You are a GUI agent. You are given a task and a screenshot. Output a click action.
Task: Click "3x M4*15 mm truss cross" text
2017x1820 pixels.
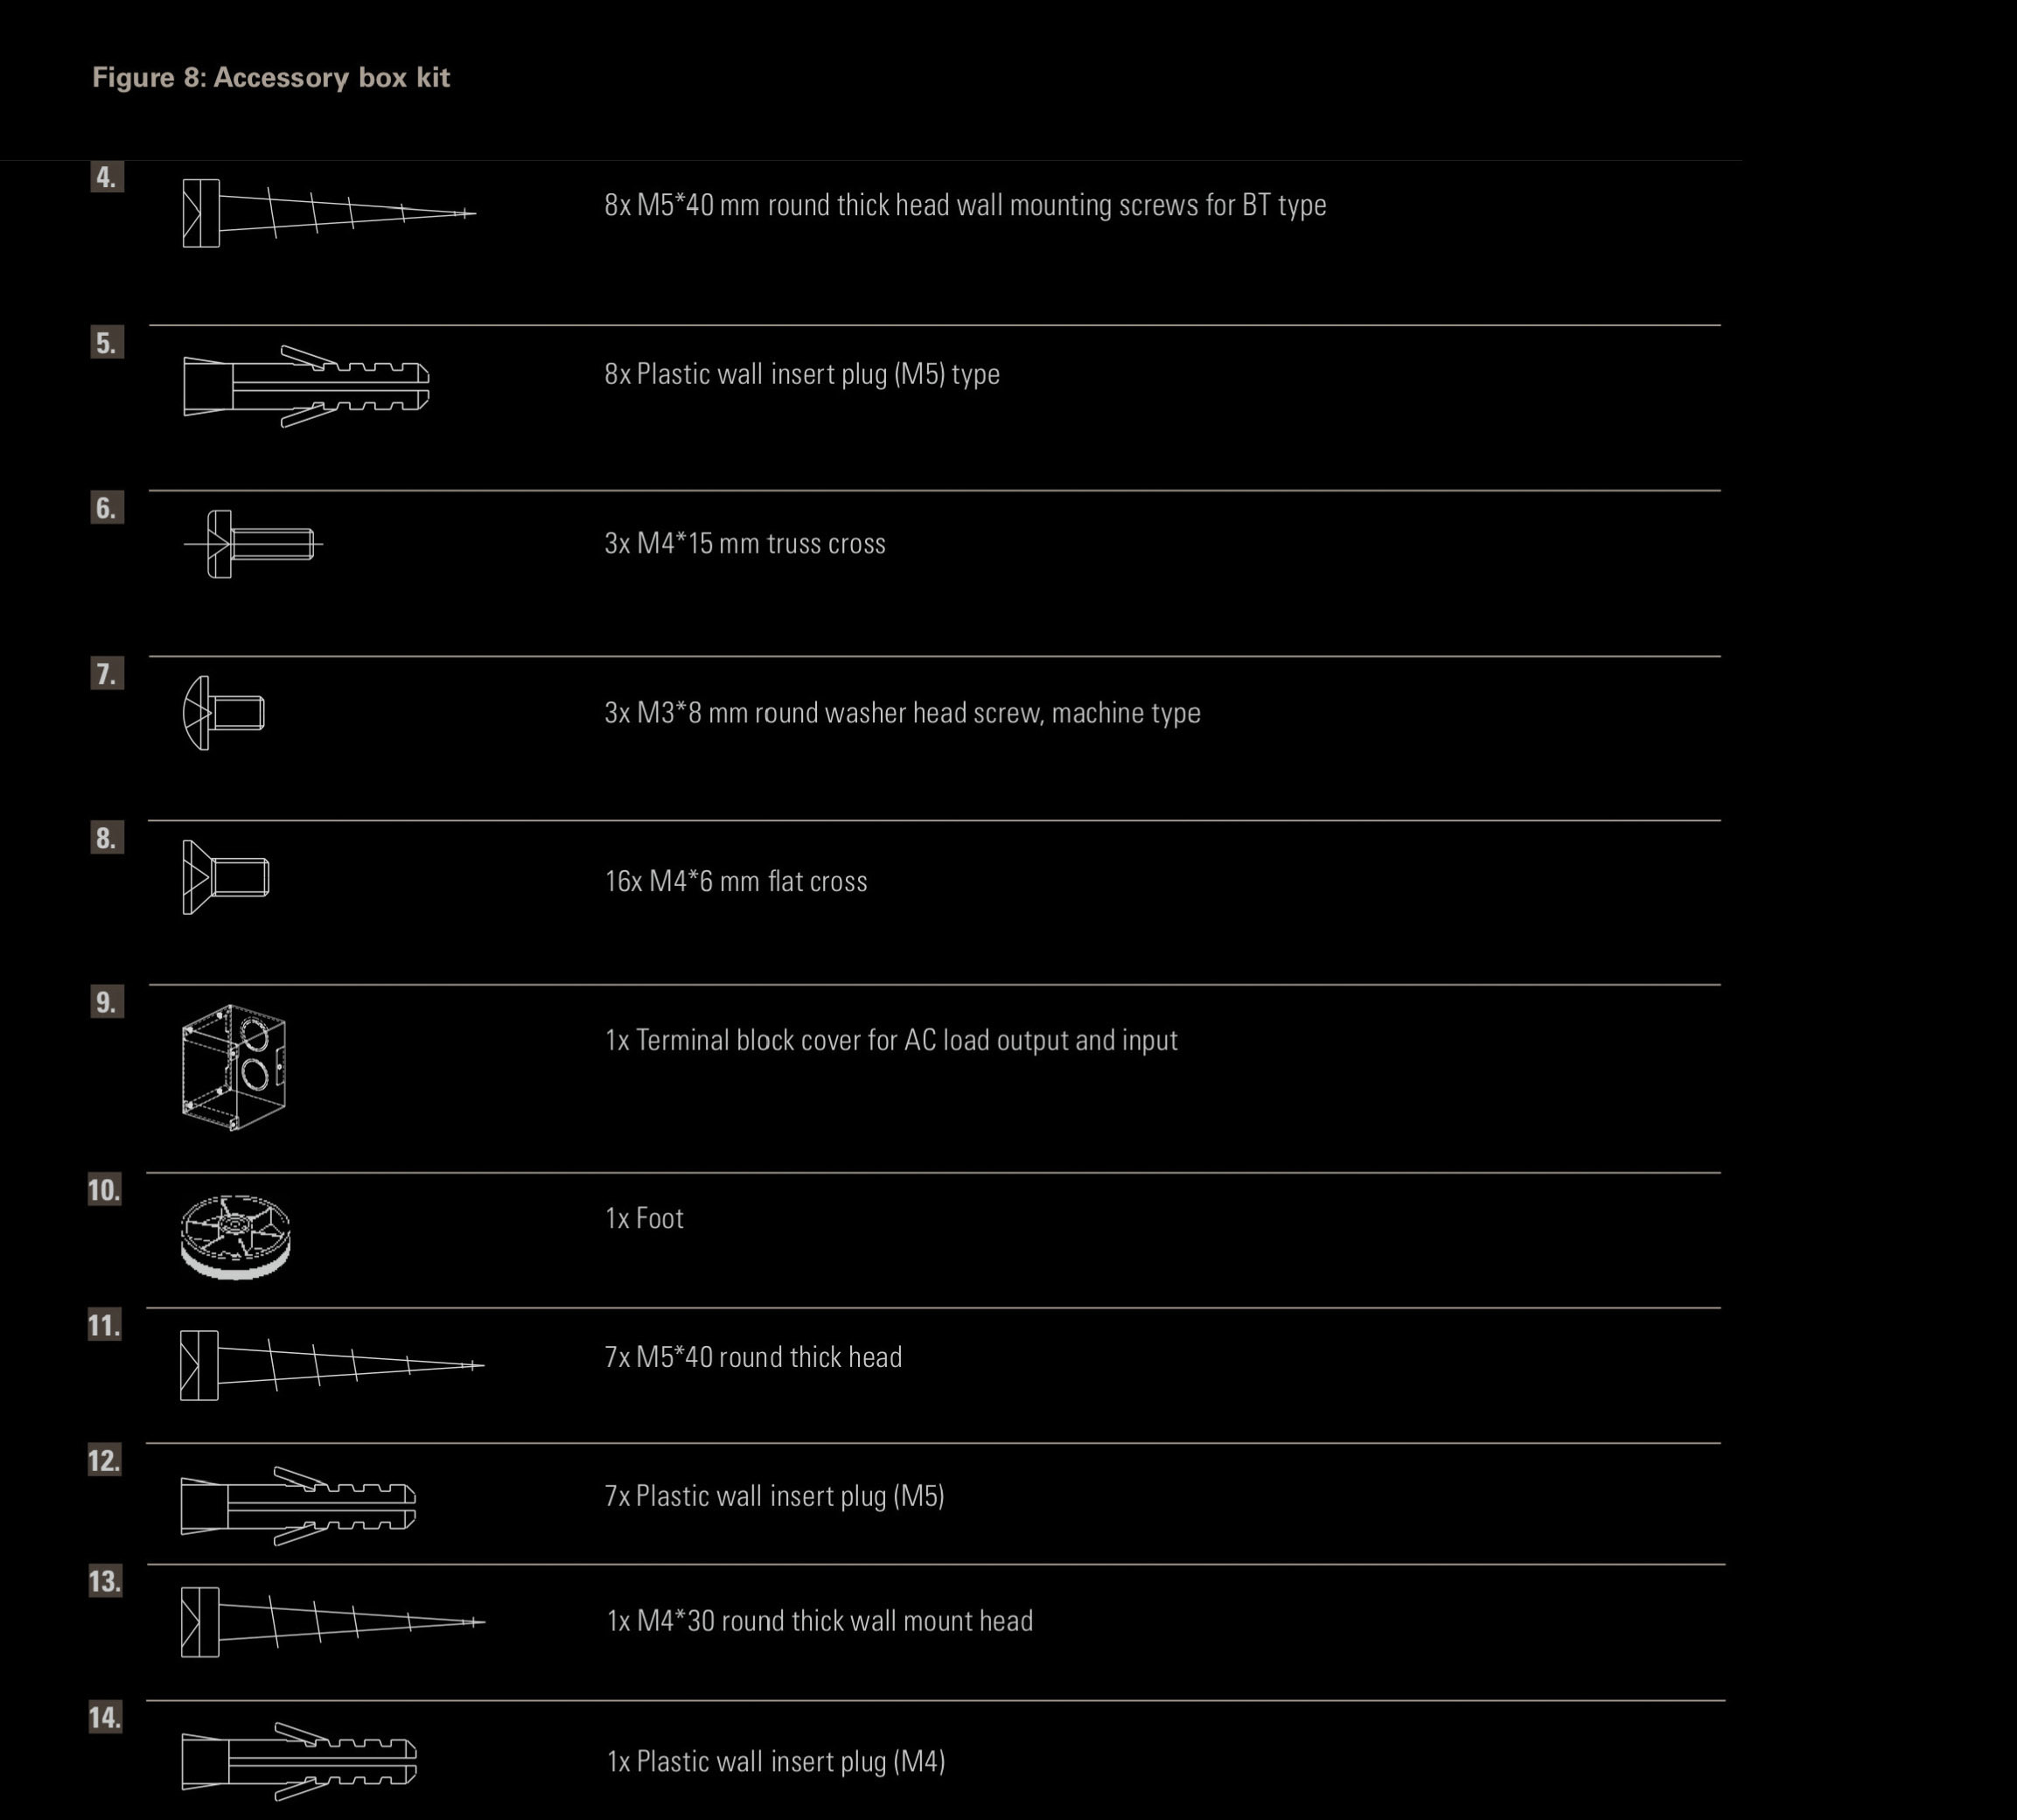[x=745, y=543]
